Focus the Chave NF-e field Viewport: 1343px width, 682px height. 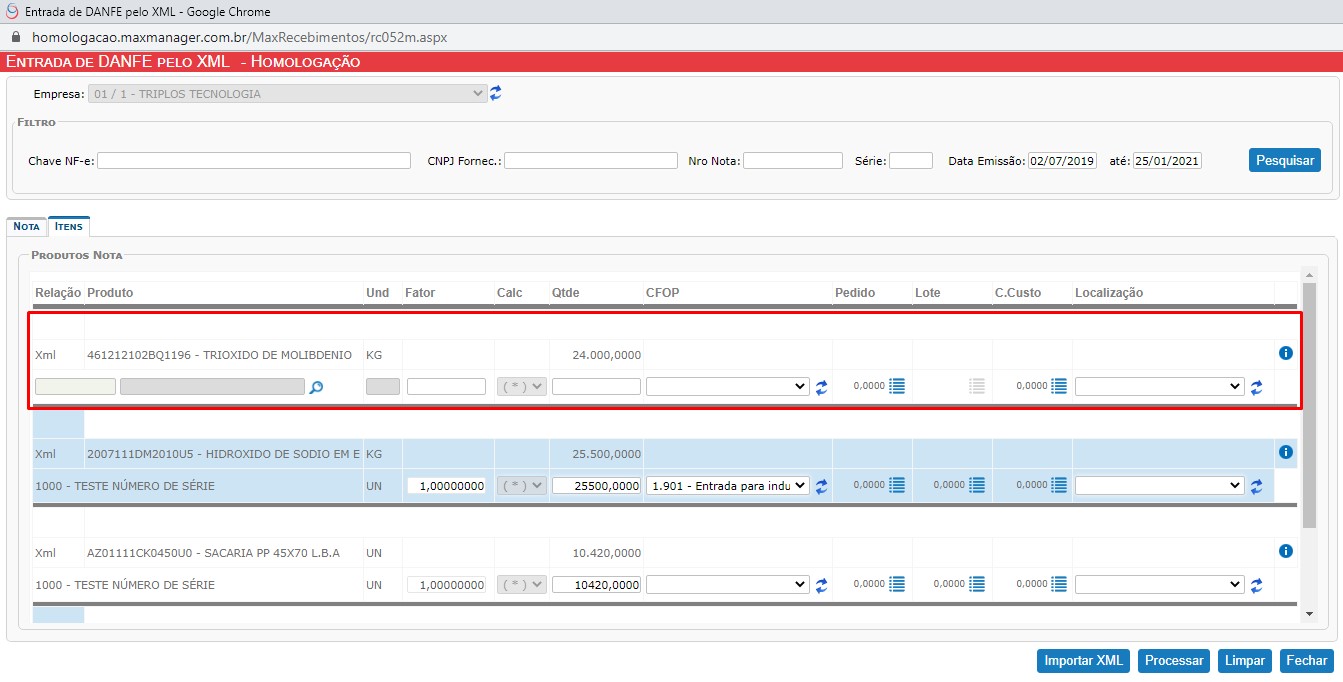point(254,161)
